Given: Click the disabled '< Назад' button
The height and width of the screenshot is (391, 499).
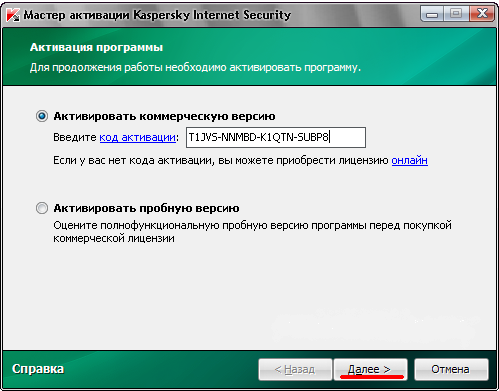Looking at the screenshot, I should click(x=295, y=369).
